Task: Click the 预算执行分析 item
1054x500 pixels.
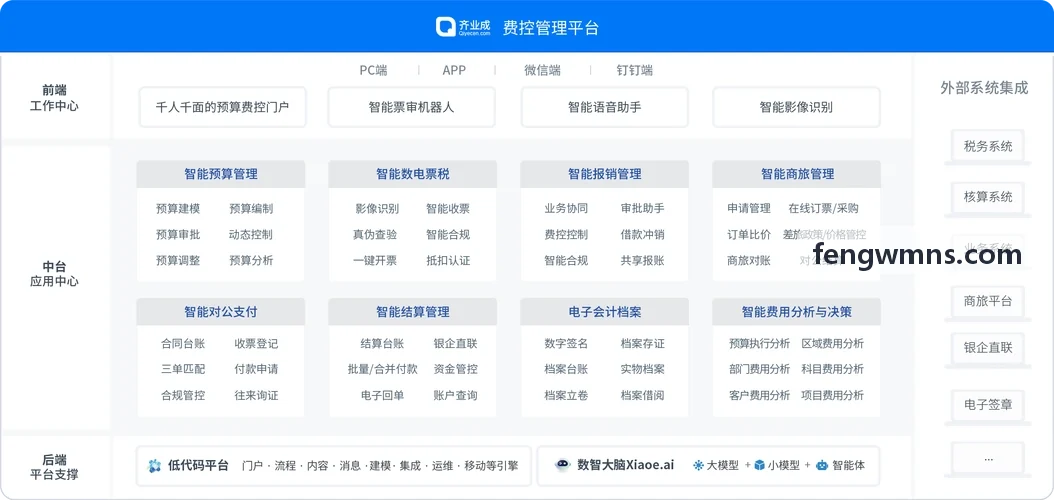Action: 760,343
